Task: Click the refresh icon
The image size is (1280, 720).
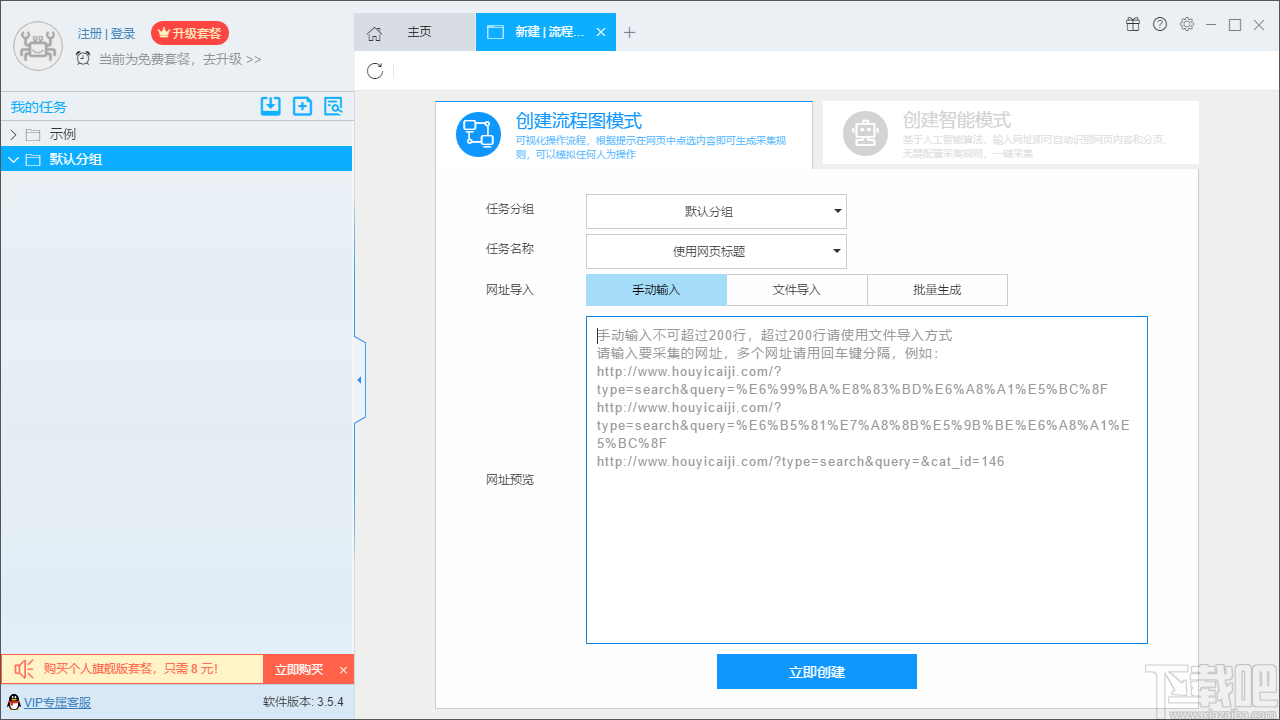Action: (375, 70)
